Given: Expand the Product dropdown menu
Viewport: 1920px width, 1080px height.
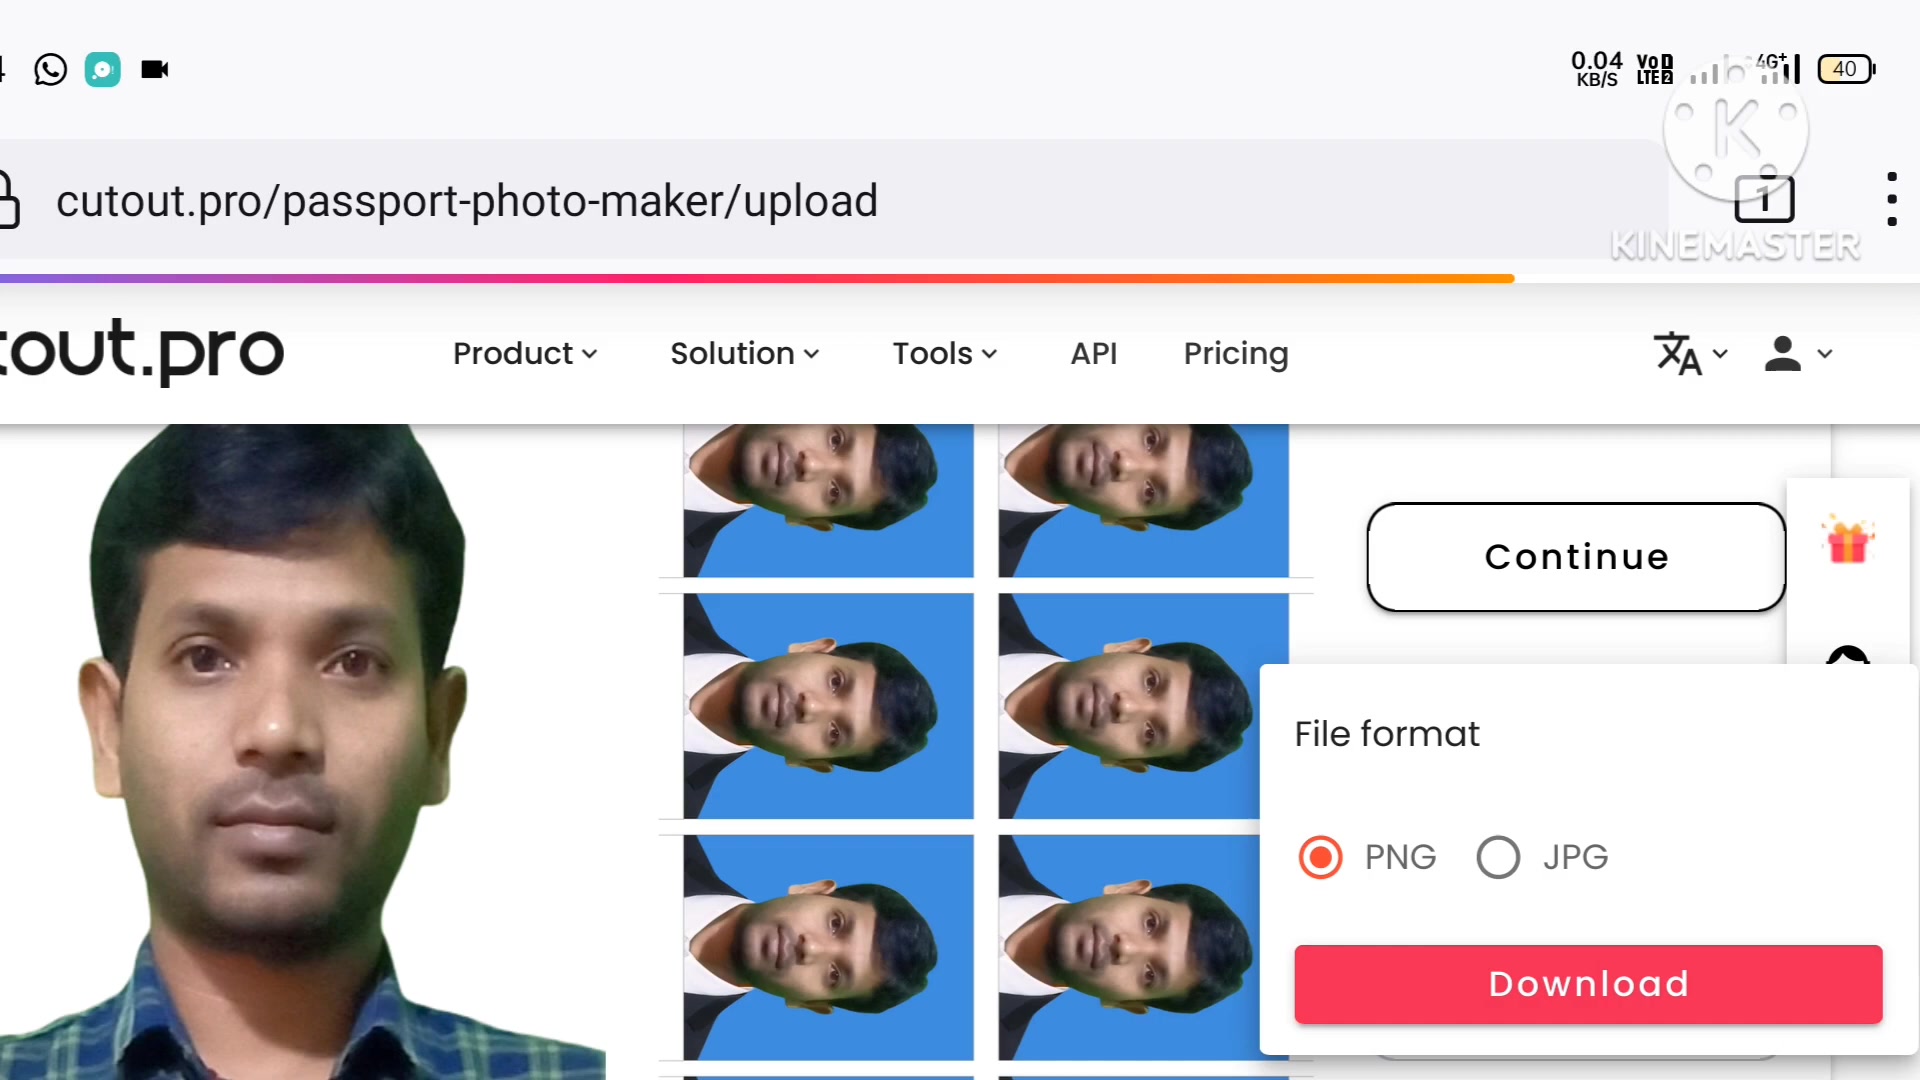Looking at the screenshot, I should (525, 354).
